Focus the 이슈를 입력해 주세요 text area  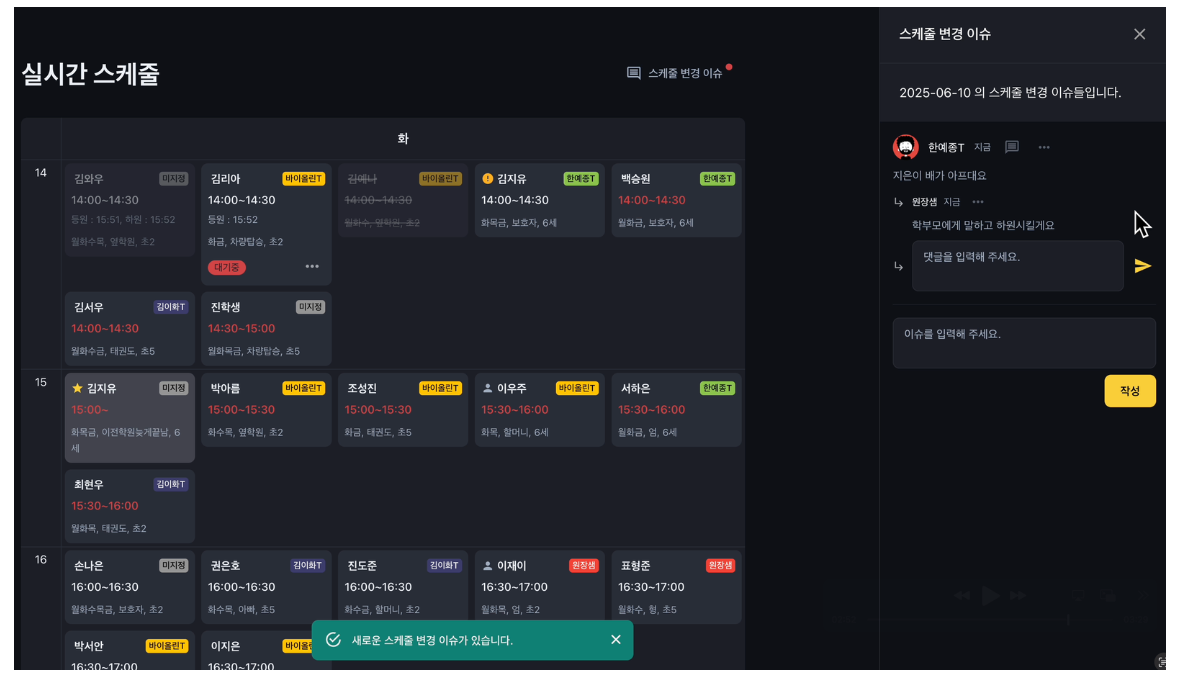pyautogui.click(x=1023, y=343)
